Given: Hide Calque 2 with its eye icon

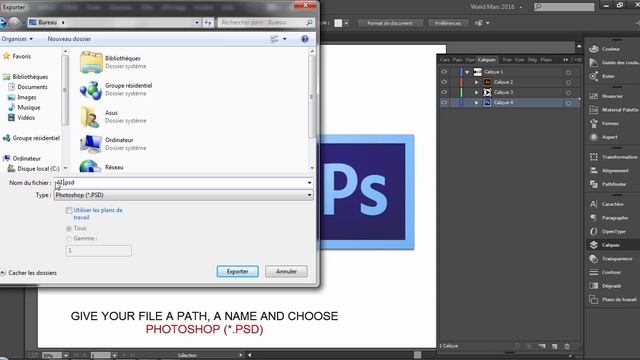Looking at the screenshot, I should (x=444, y=82).
